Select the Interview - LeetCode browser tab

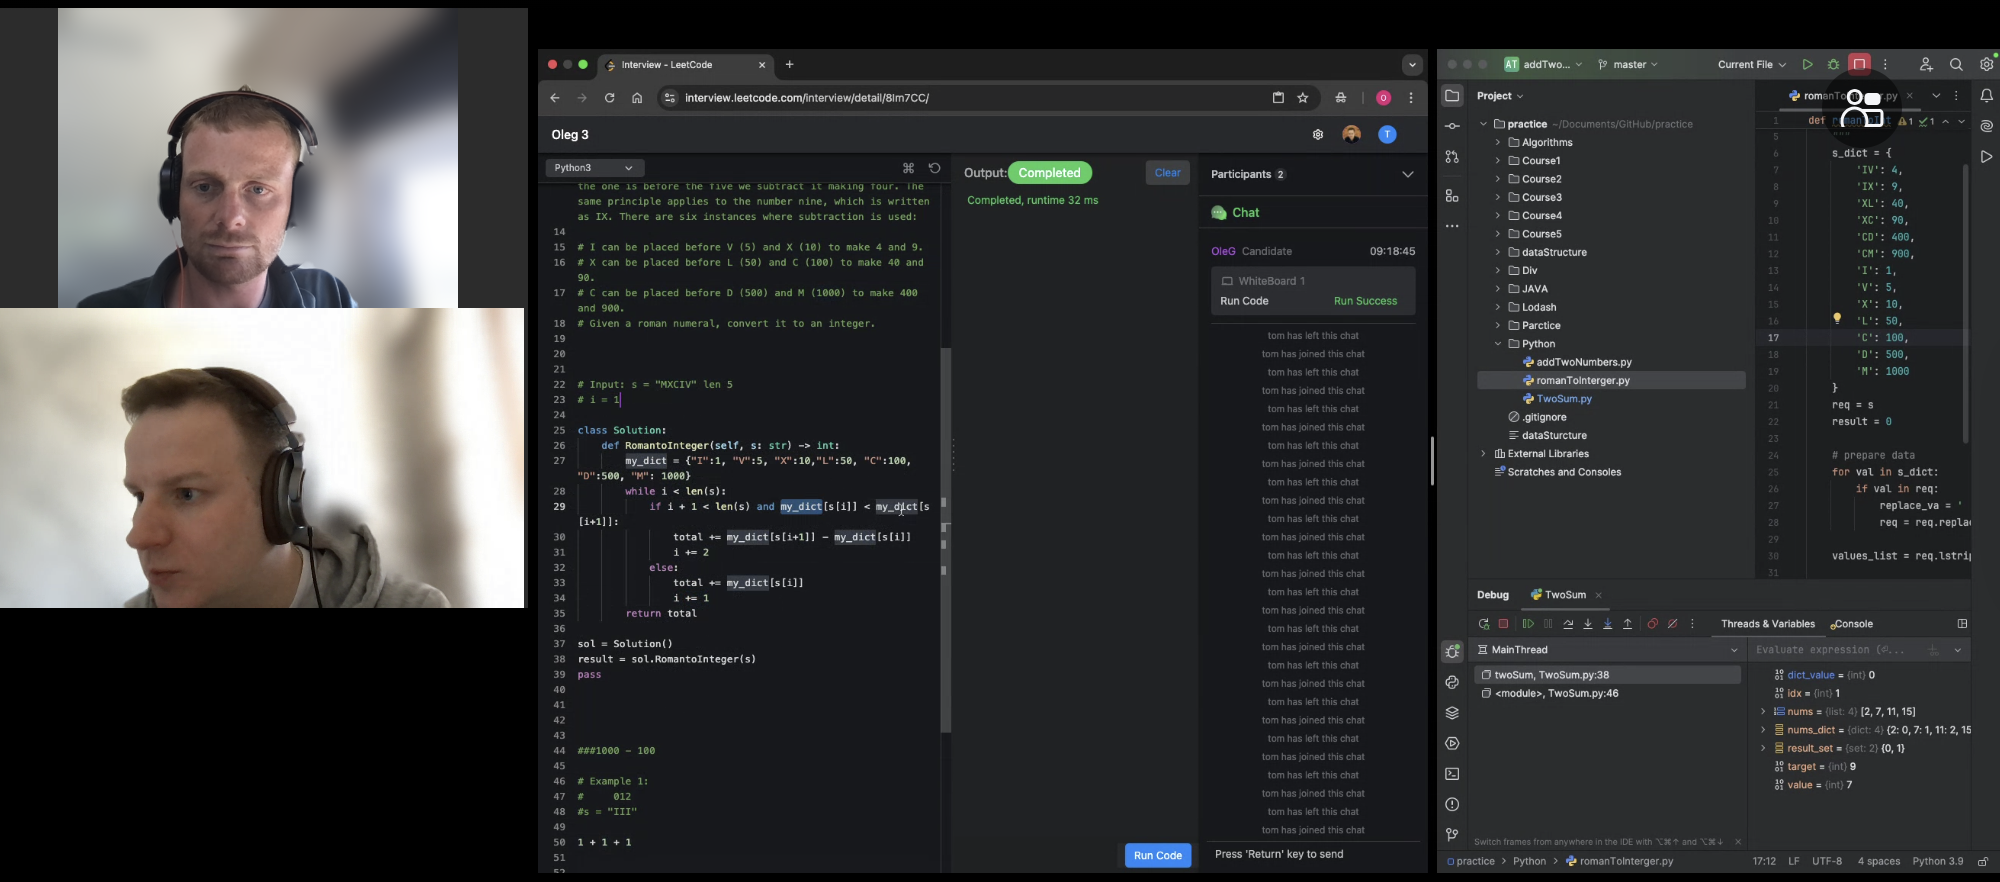coord(686,65)
